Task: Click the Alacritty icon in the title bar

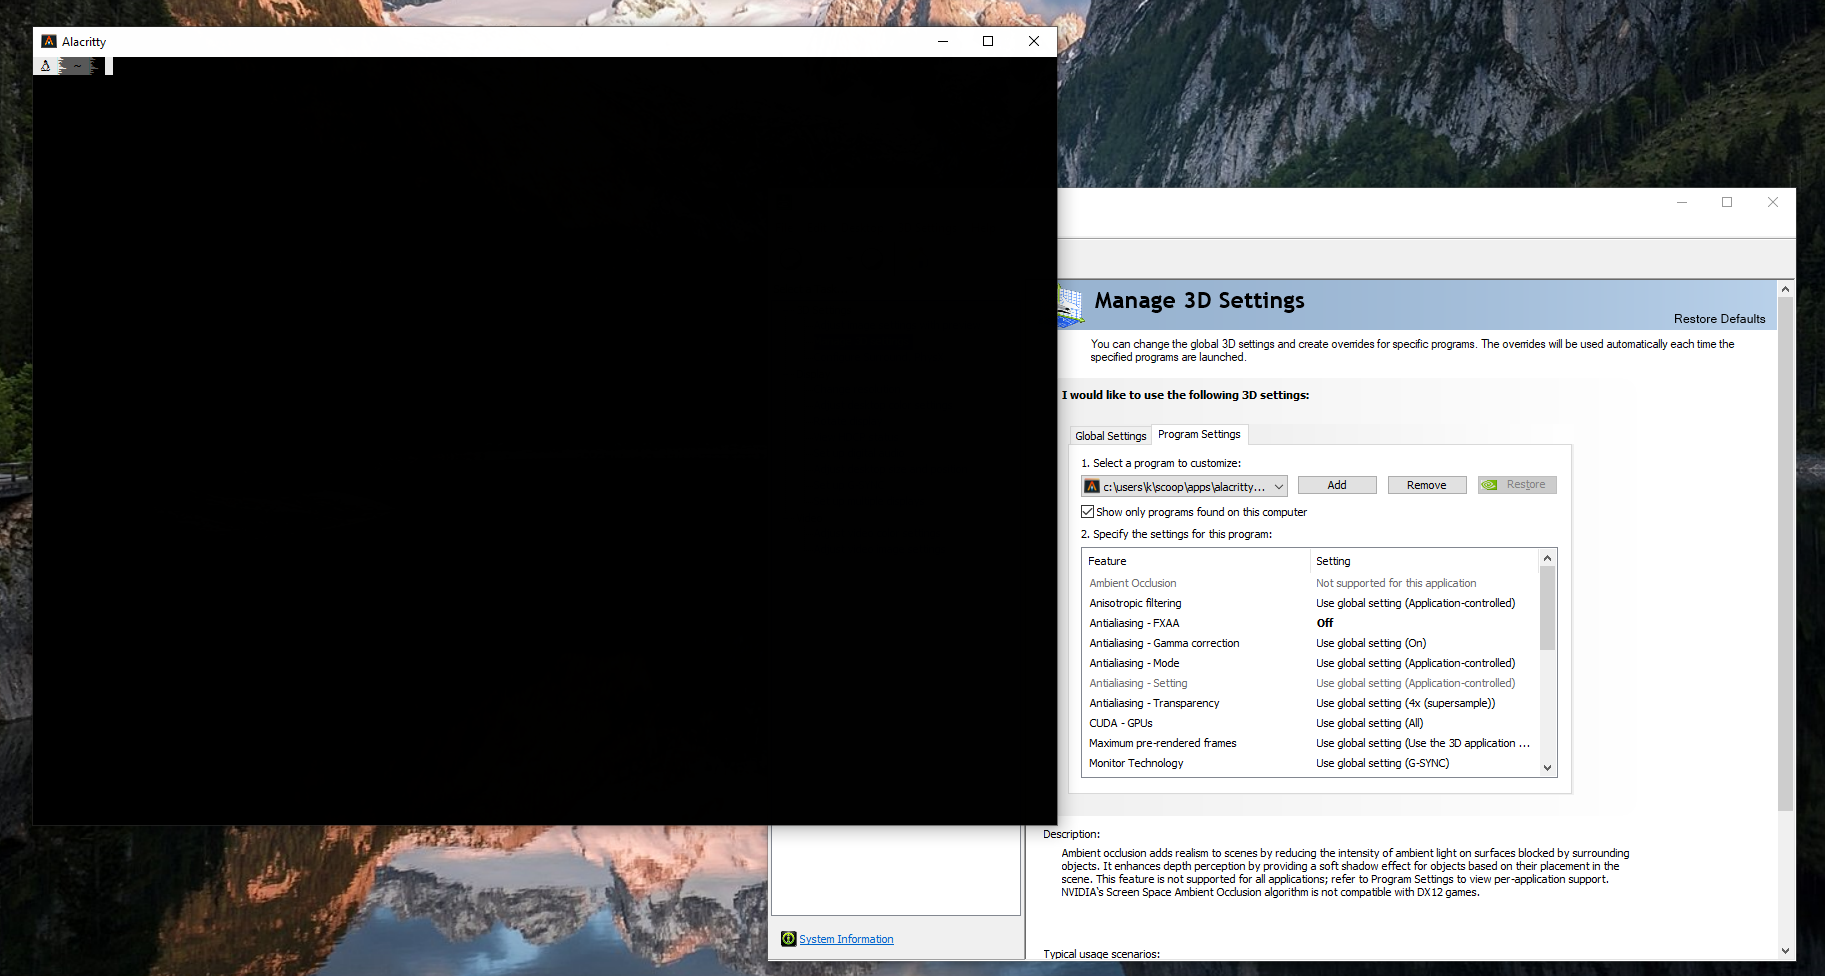Action: click(x=48, y=41)
